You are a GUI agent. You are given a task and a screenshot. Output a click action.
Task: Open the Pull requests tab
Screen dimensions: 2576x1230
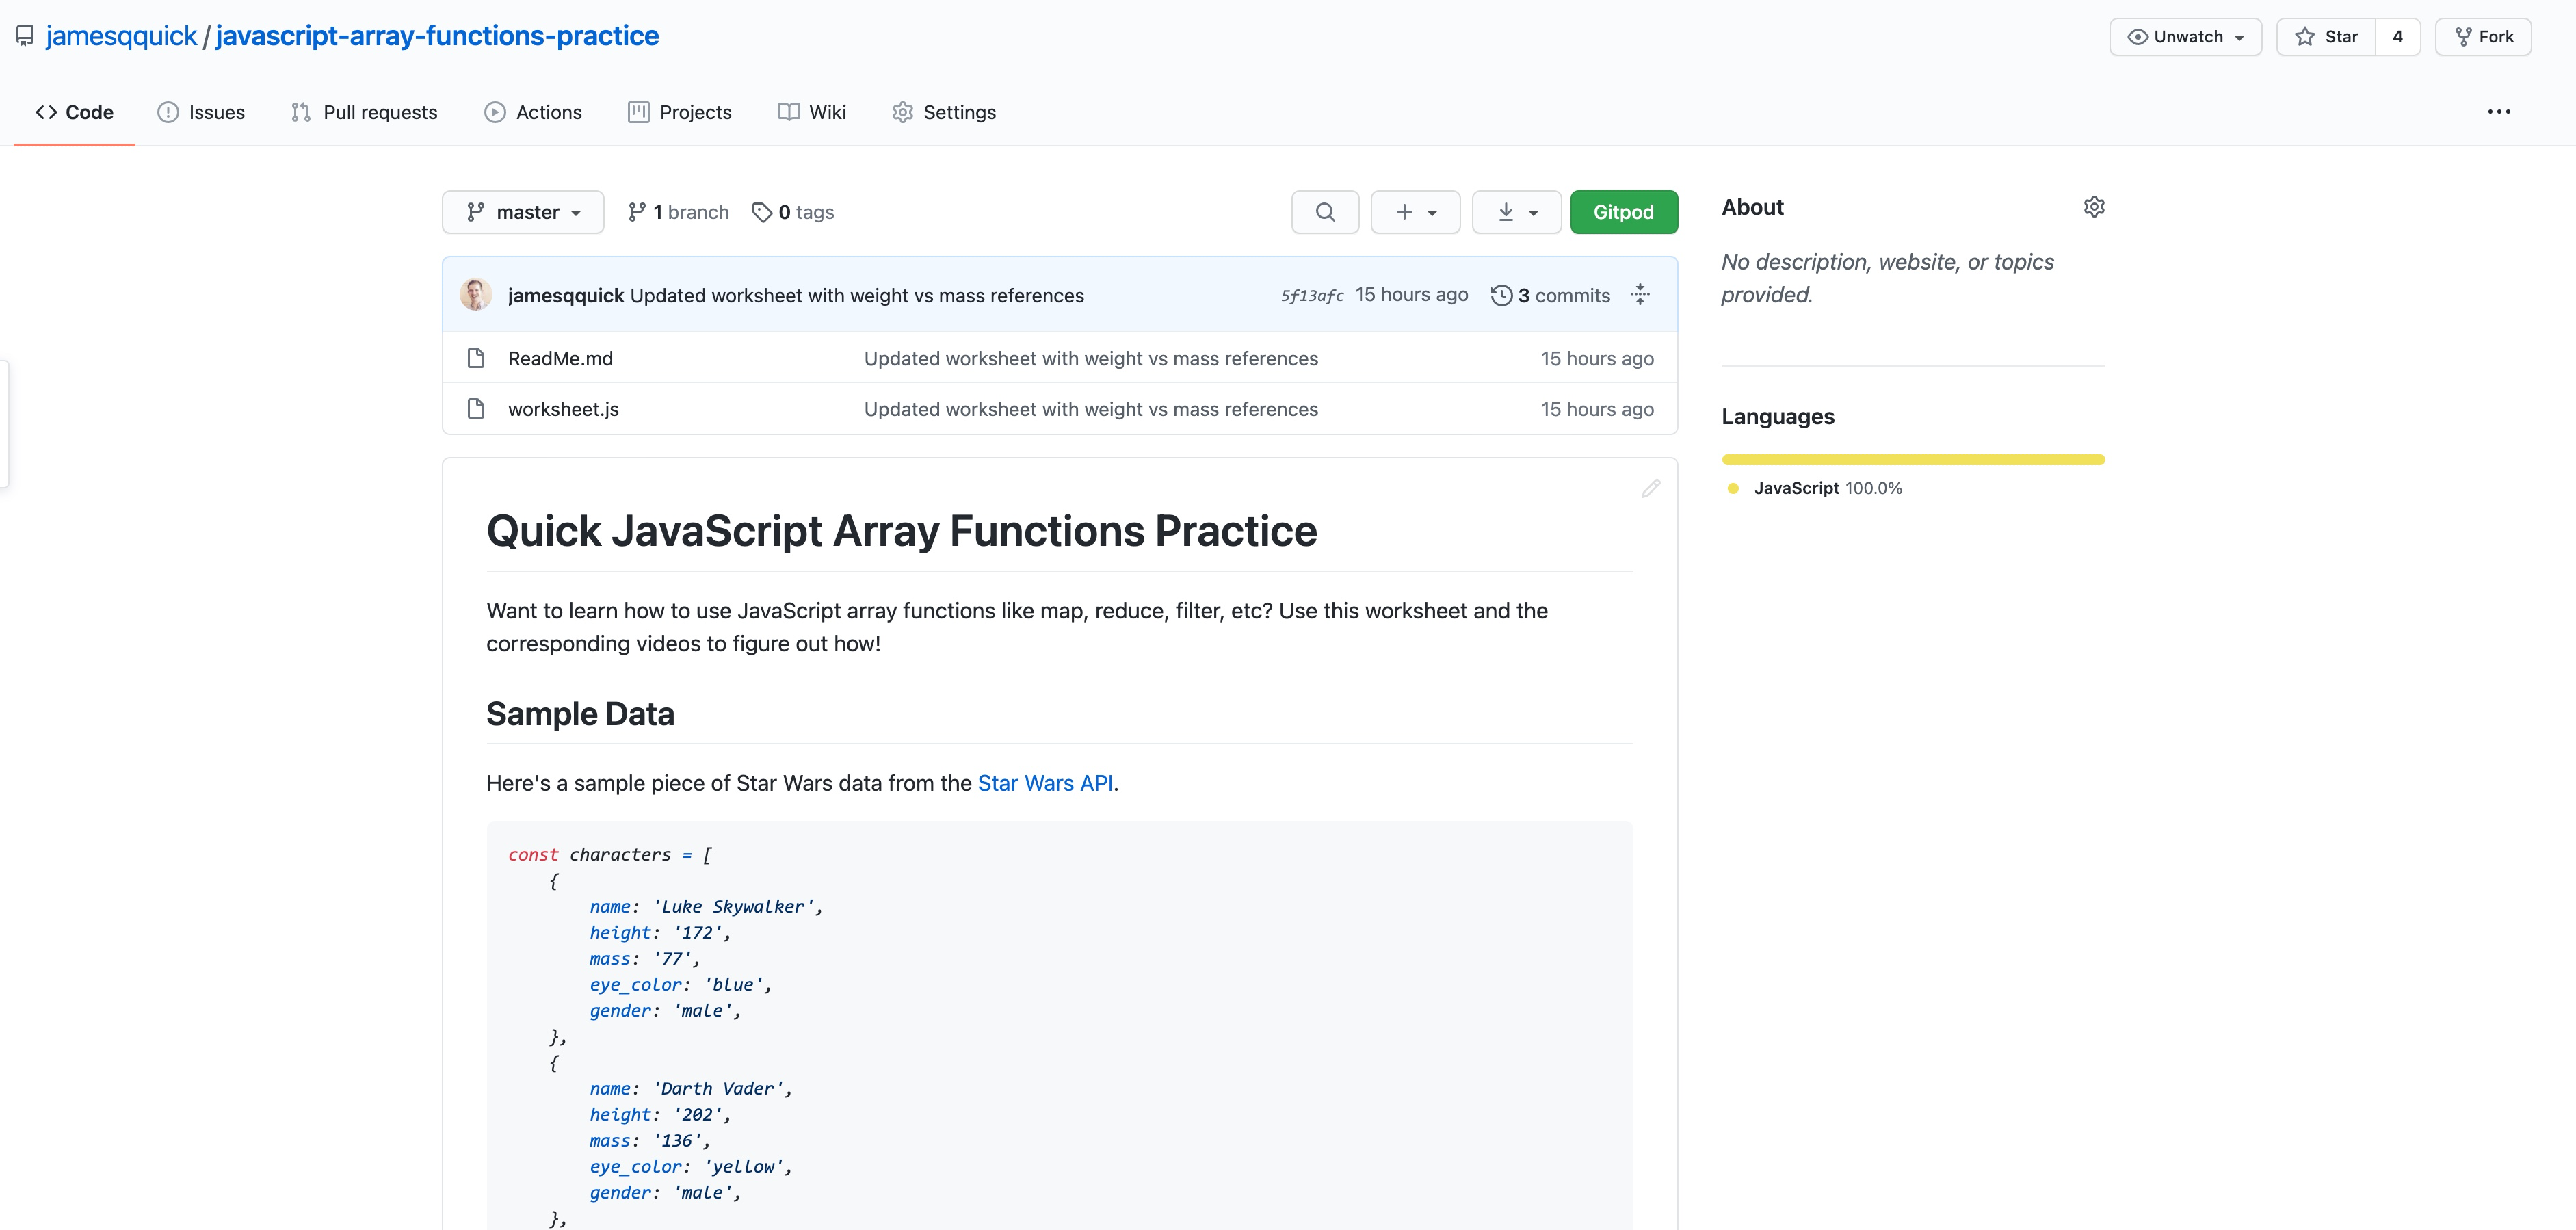tap(364, 112)
